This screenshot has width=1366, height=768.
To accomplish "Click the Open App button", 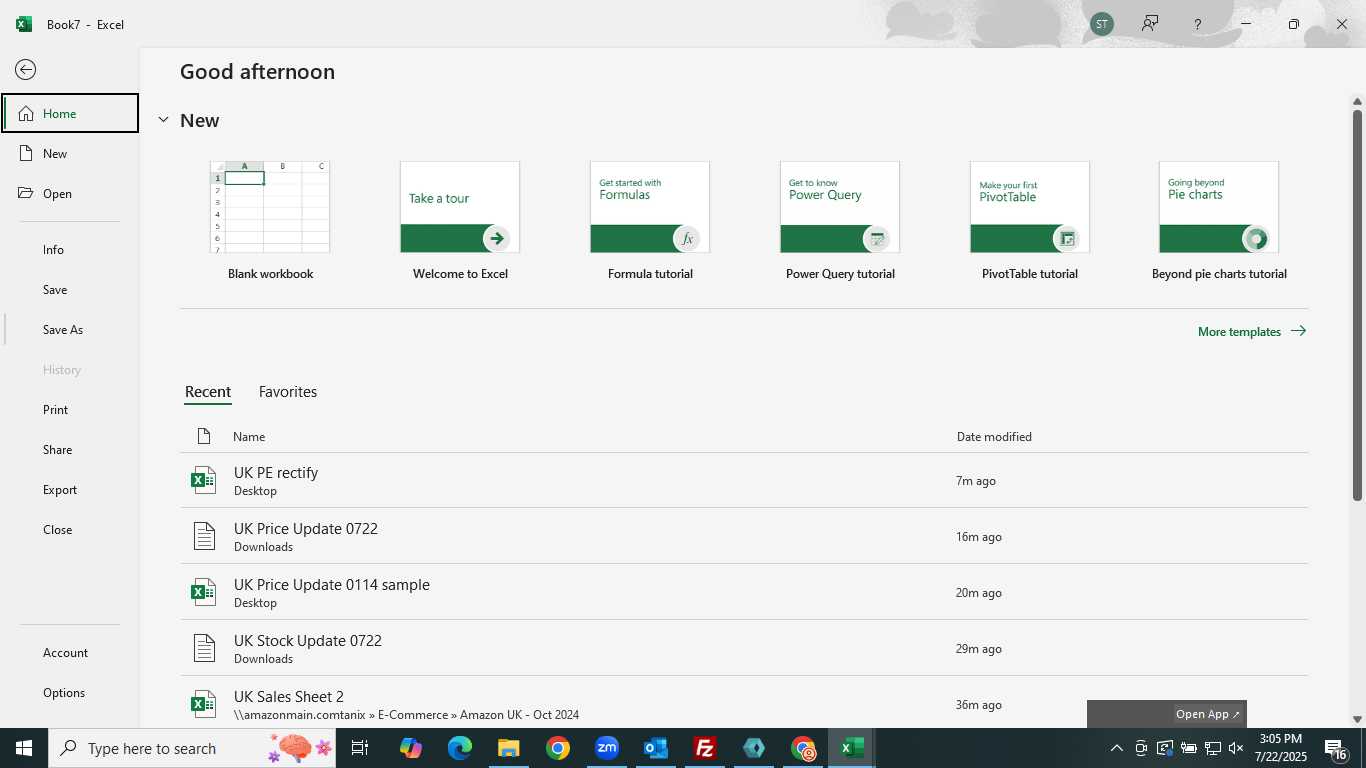I will [1208, 714].
